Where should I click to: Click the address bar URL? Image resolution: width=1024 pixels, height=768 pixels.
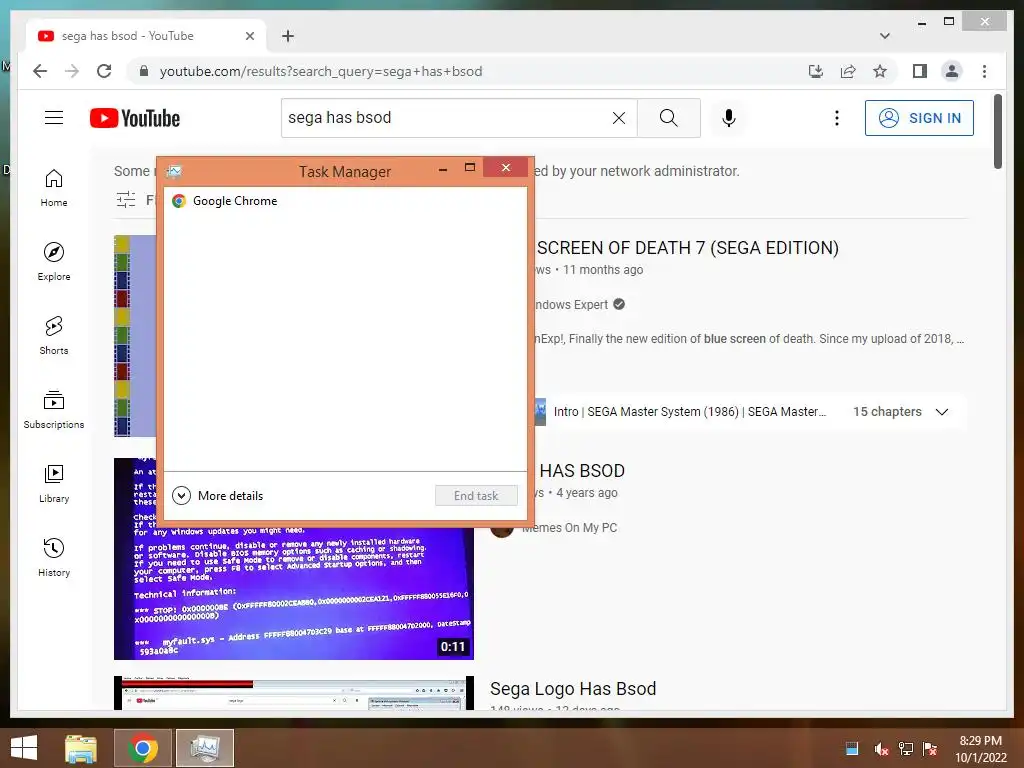pos(321,71)
